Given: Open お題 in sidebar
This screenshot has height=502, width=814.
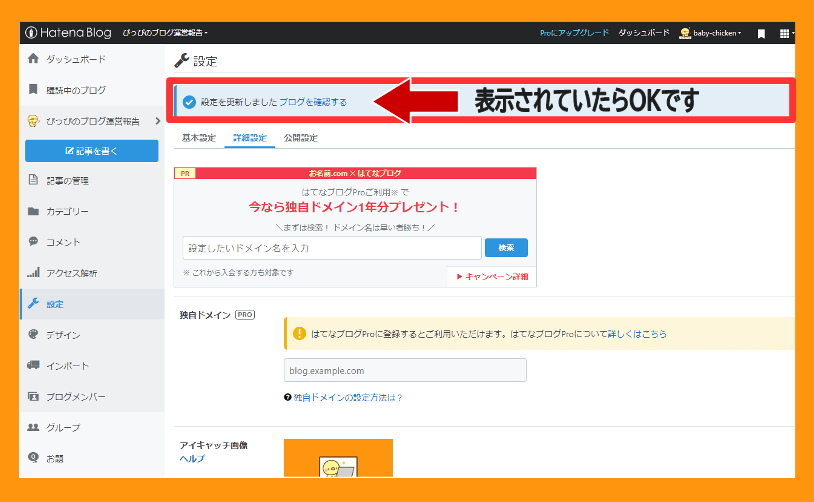Looking at the screenshot, I should 55,459.
